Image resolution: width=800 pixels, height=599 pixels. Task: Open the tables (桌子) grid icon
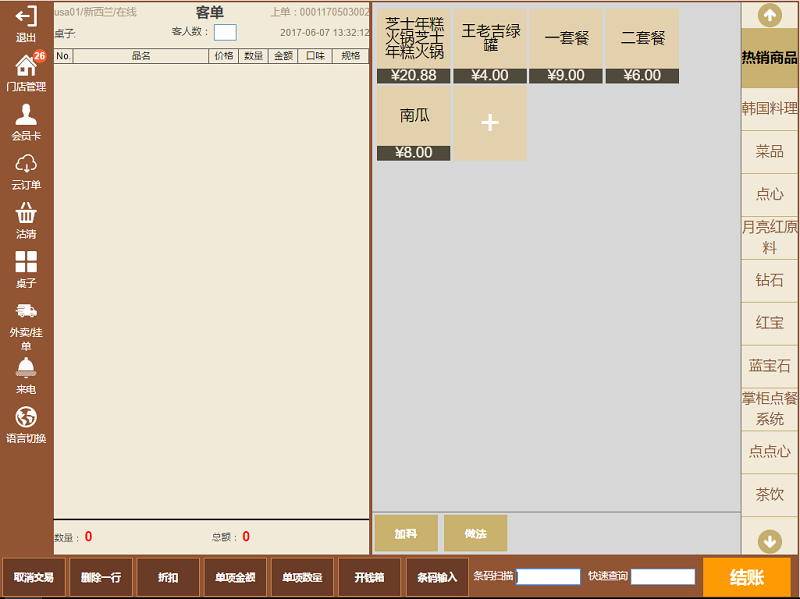pyautogui.click(x=26, y=262)
